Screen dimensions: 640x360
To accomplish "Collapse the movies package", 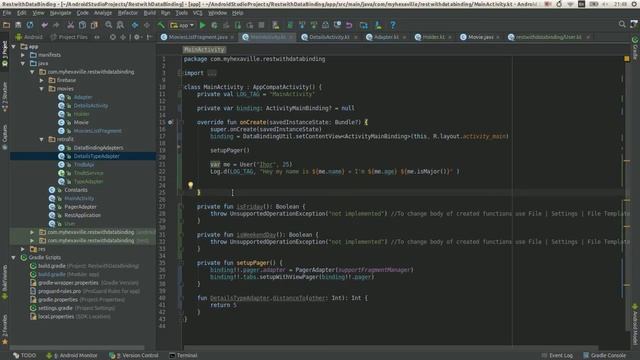I will coord(42,89).
